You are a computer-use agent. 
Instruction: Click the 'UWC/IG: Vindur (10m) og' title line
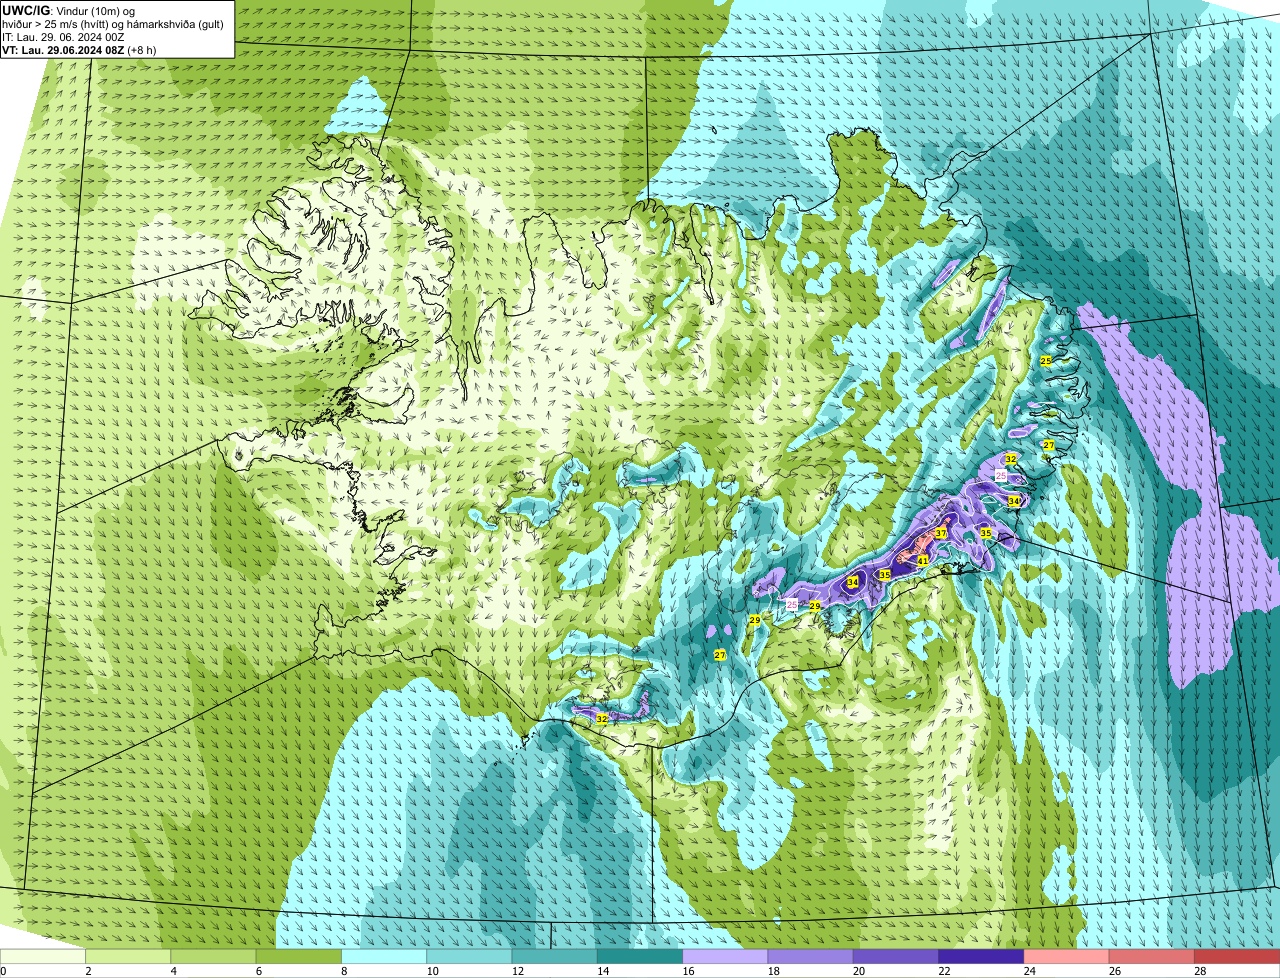coord(68,10)
